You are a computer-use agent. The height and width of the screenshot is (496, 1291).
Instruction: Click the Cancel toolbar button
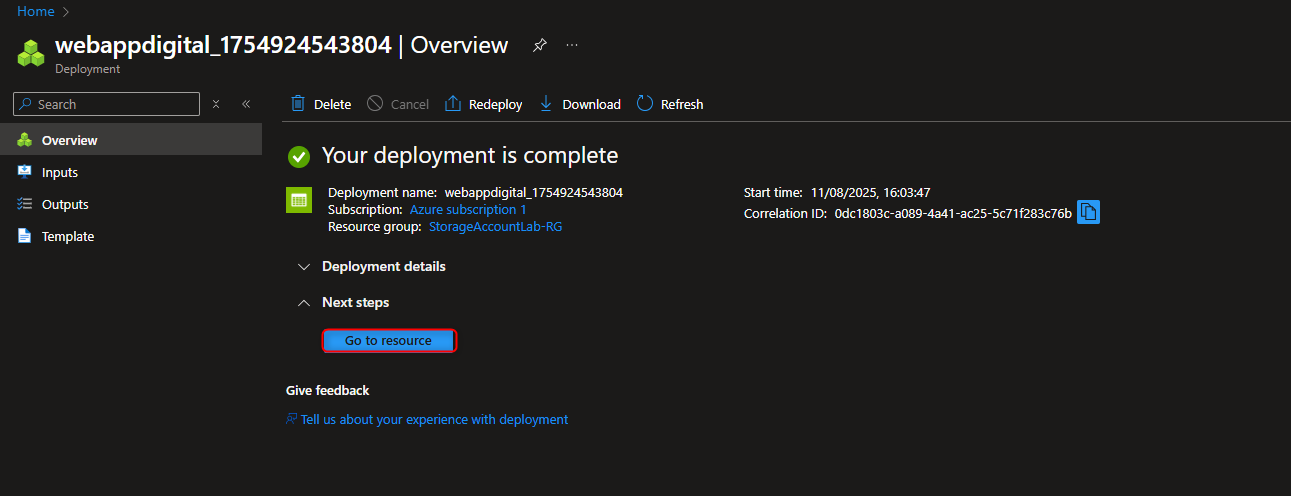(x=398, y=104)
